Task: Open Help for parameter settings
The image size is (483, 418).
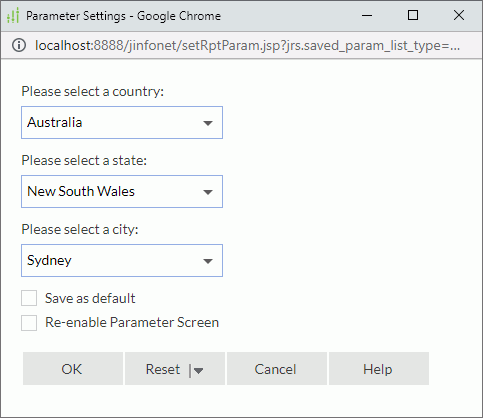Action: pos(379,369)
